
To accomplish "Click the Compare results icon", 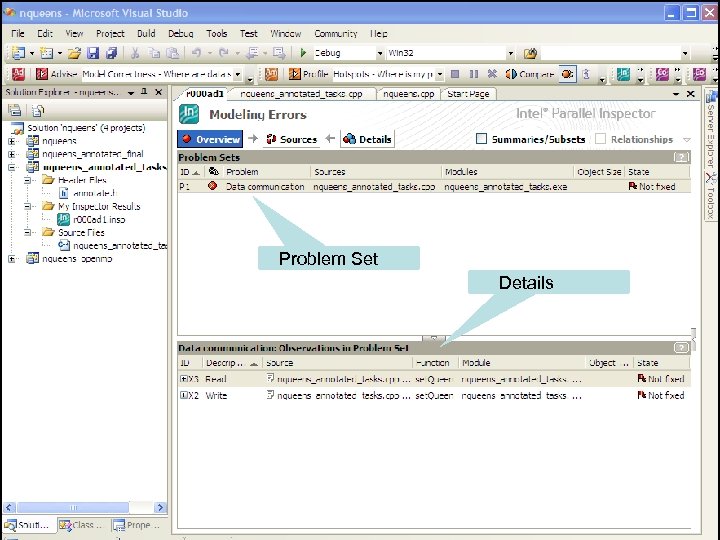I will (x=511, y=74).
